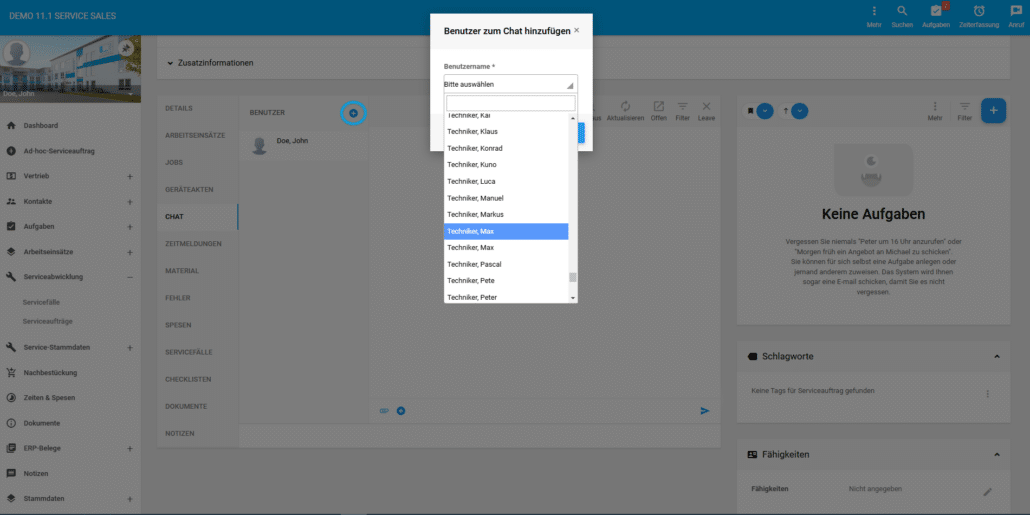1030x515 pixels.
Task: Open Servicefälle sidebar link
Action: tap(41, 302)
